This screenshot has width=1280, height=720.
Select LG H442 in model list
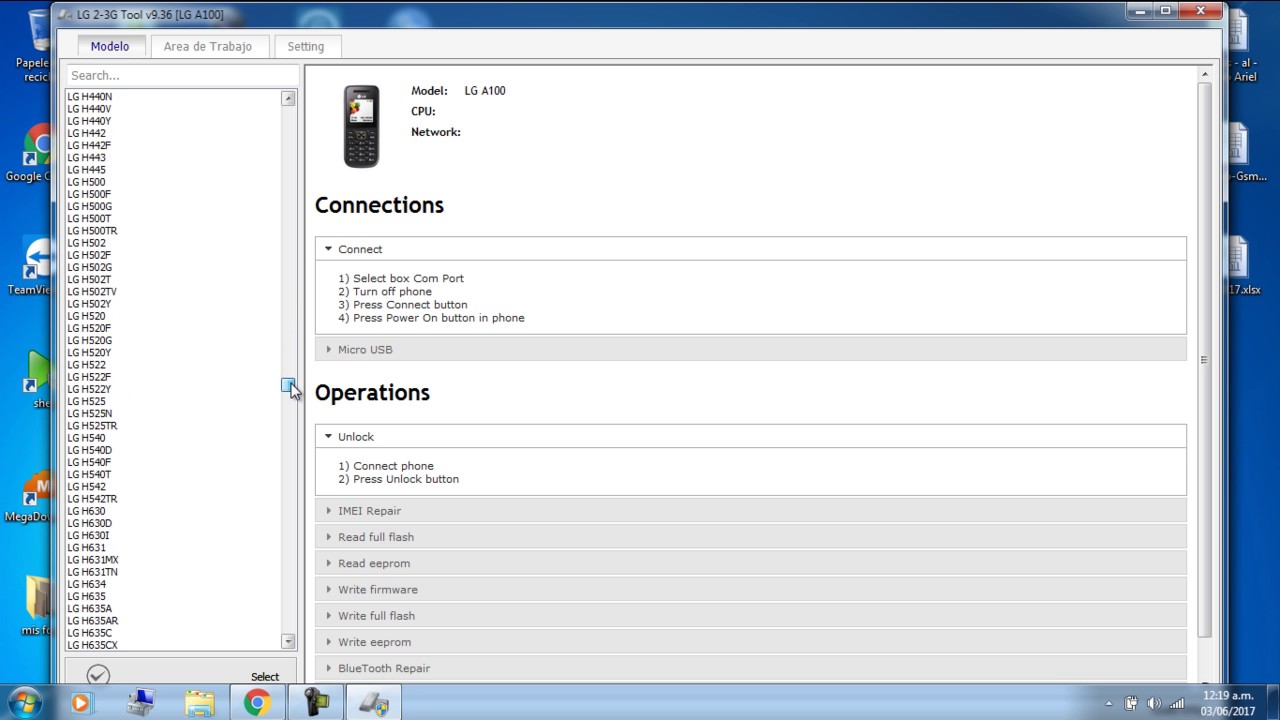tap(87, 133)
